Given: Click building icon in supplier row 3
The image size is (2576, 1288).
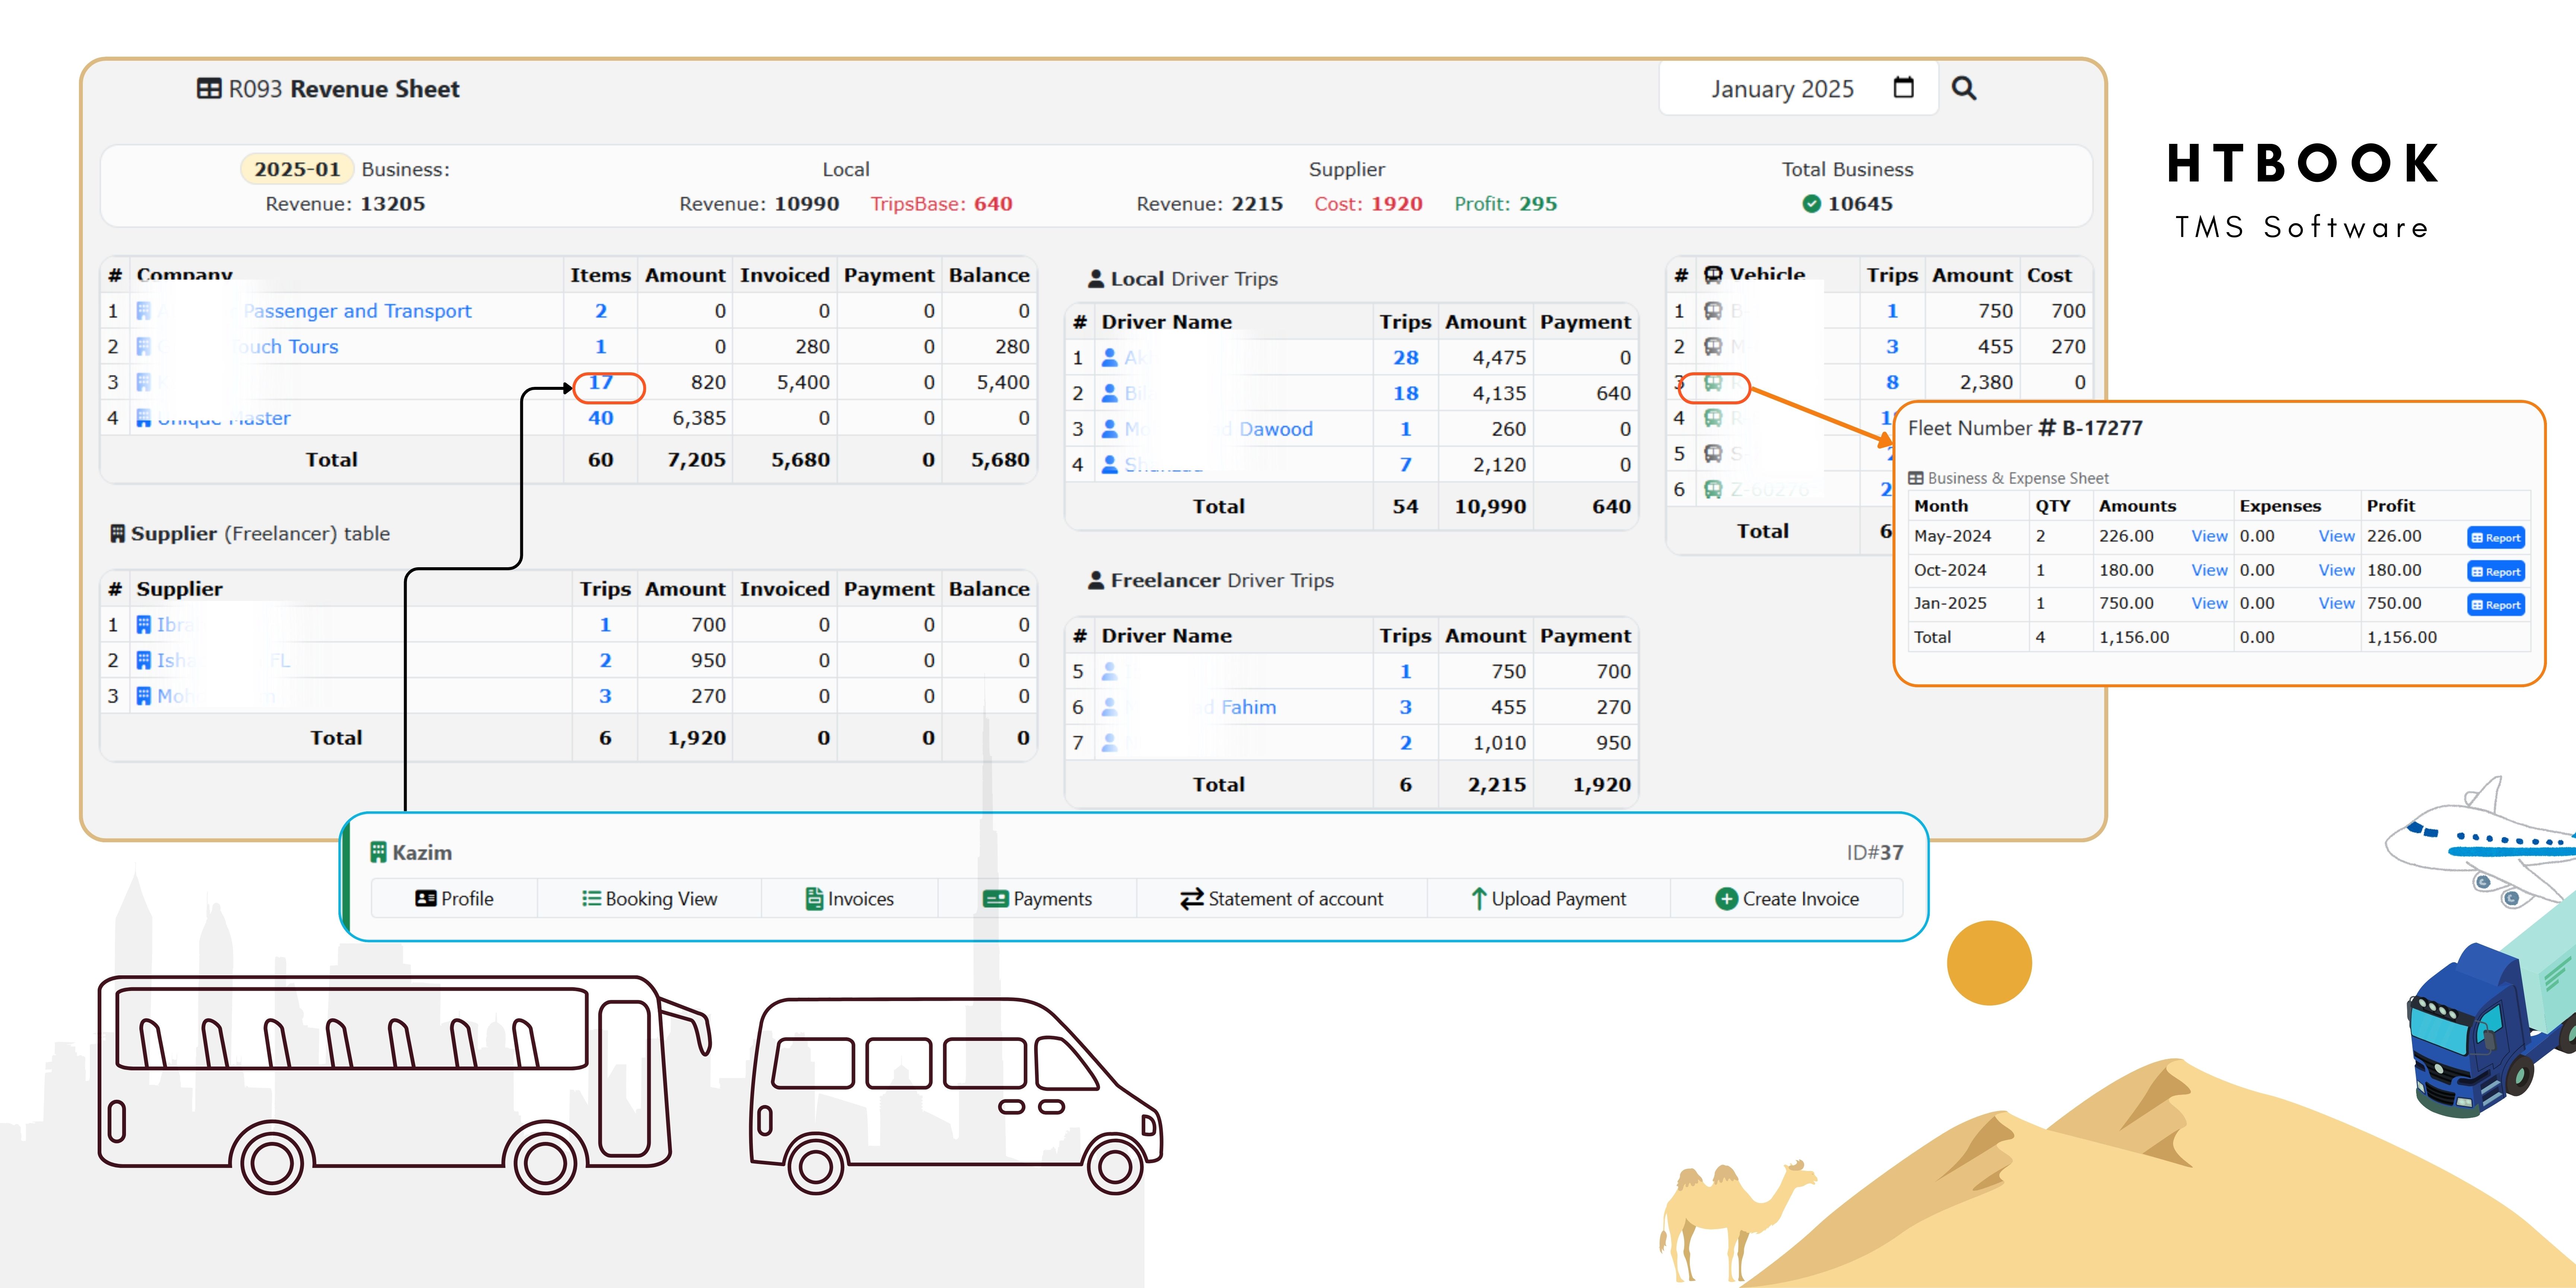Looking at the screenshot, I should (x=144, y=696).
